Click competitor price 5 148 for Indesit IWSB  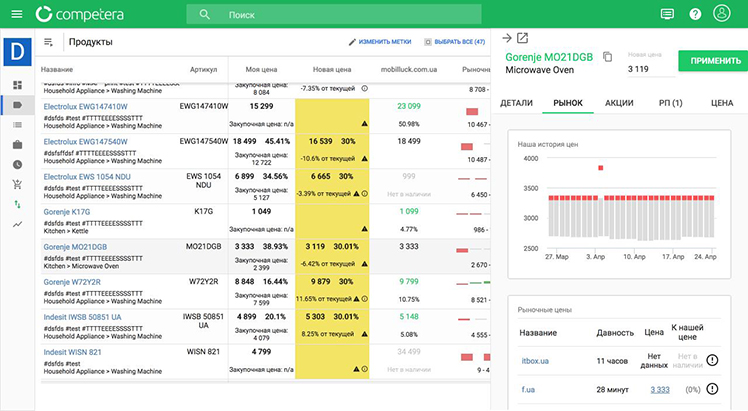409,317
